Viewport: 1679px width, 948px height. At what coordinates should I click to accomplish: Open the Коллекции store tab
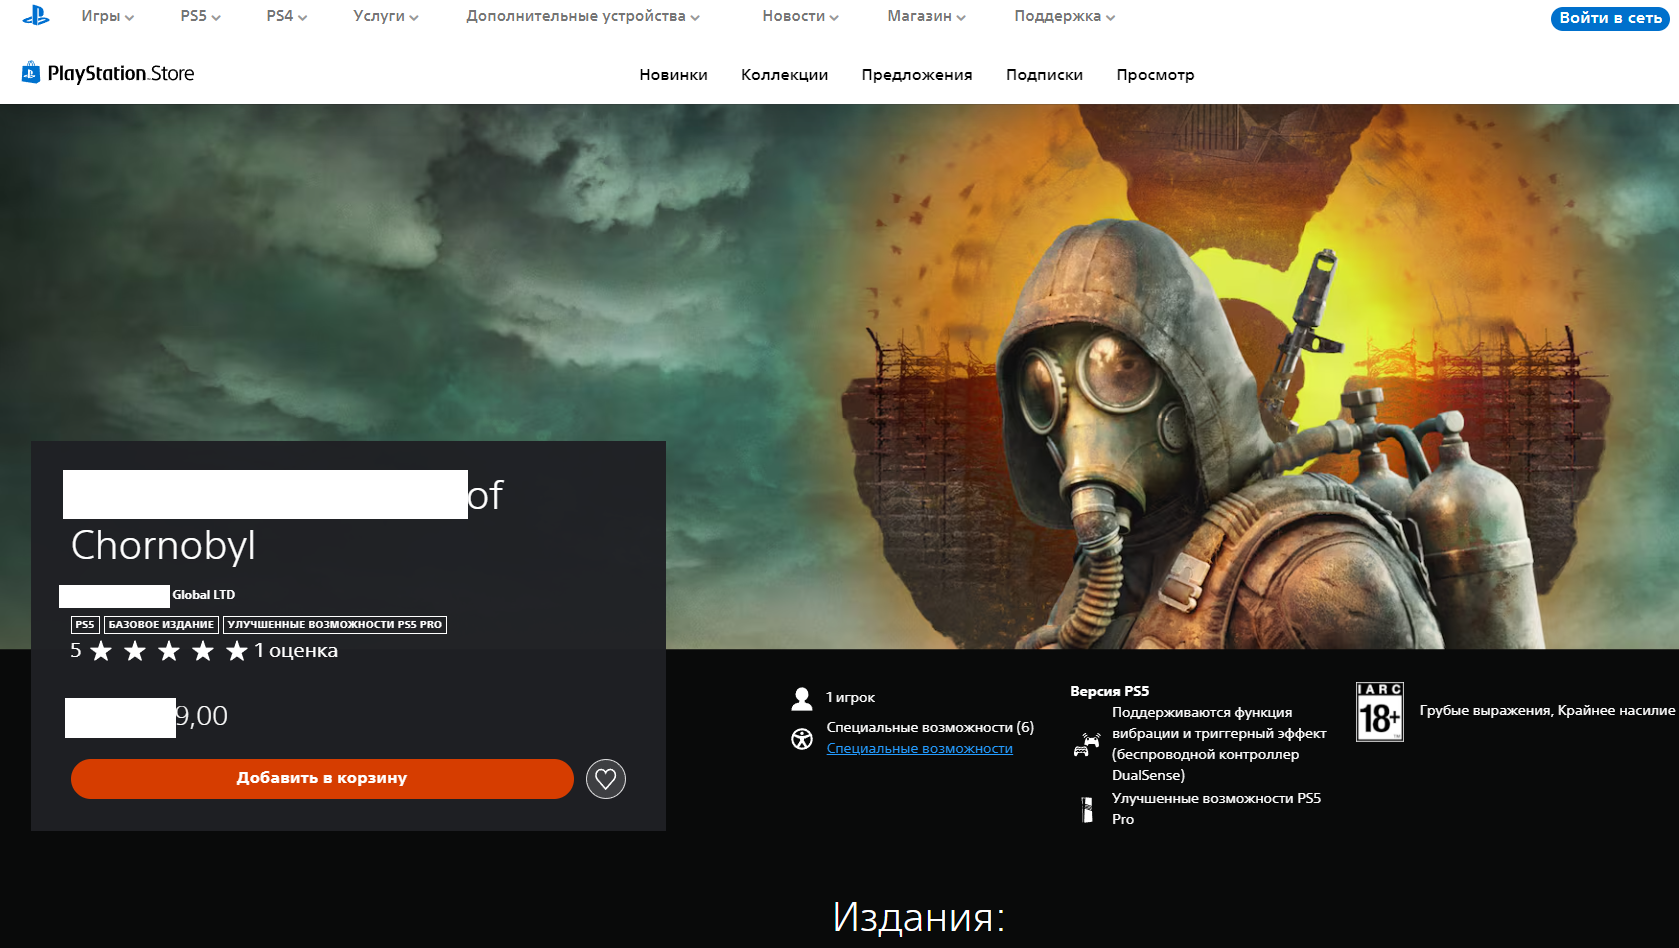(x=785, y=75)
